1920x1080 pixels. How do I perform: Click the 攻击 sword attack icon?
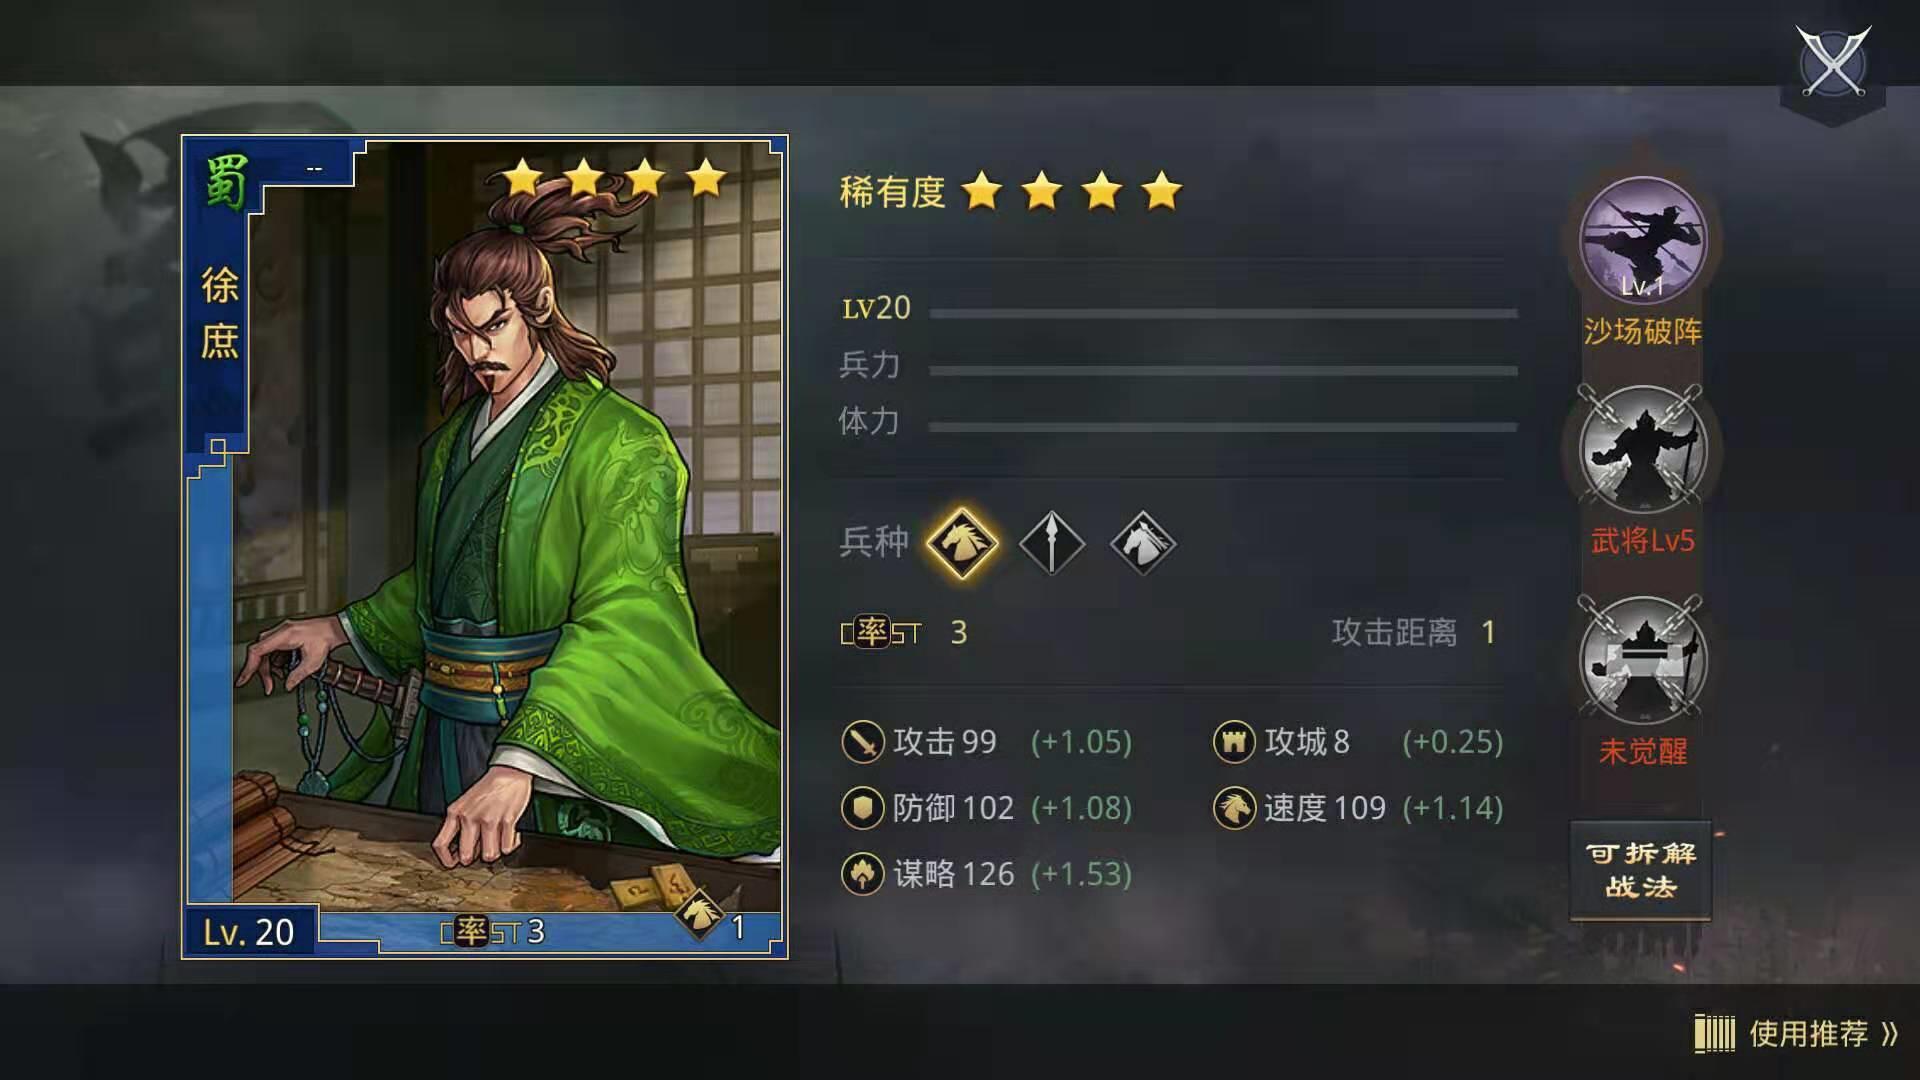tap(862, 742)
